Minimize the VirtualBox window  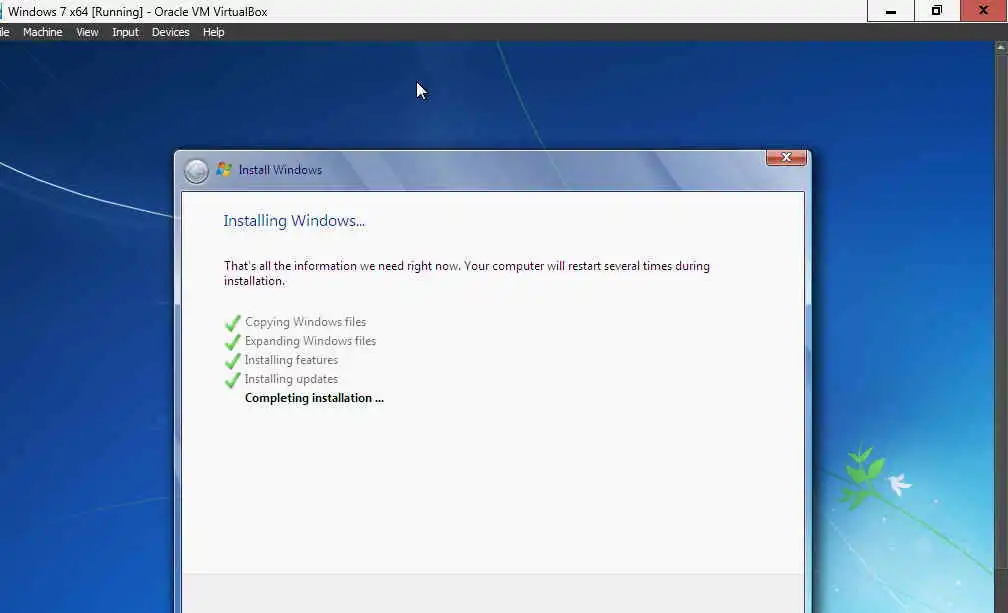click(890, 11)
